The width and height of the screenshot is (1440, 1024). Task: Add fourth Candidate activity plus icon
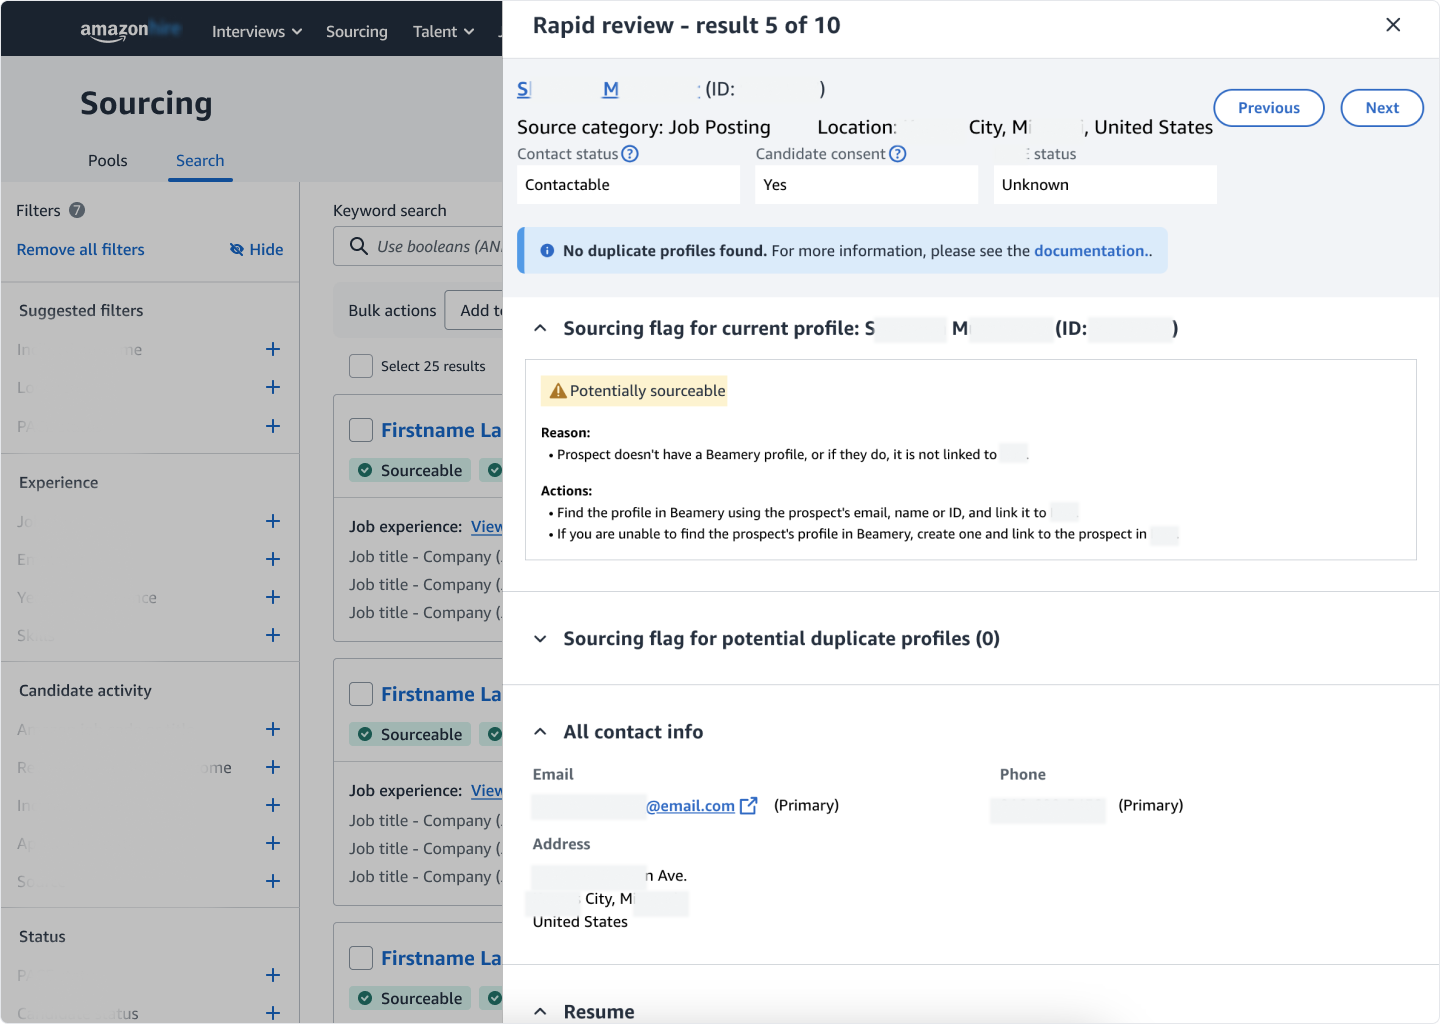pos(273,843)
